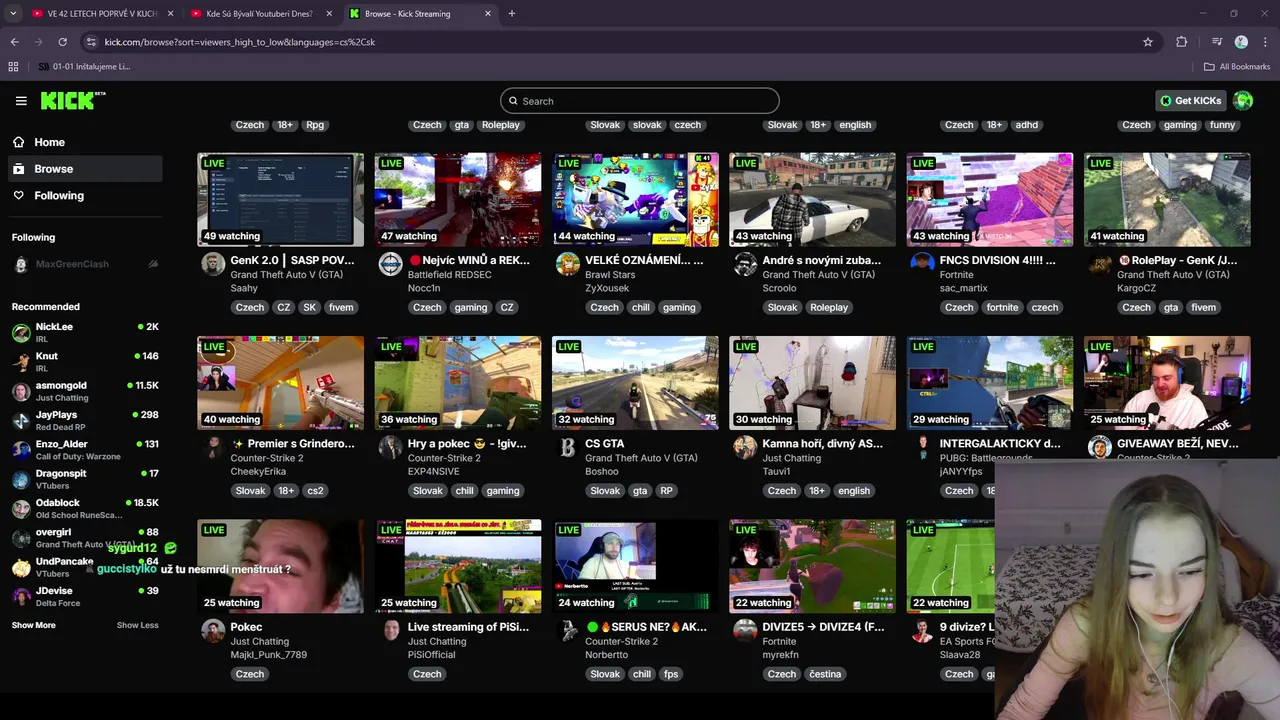Viewport: 1280px width, 720px height.
Task: Open the Brawl Stars stream thumbnail by ZyXousek
Action: pos(635,199)
